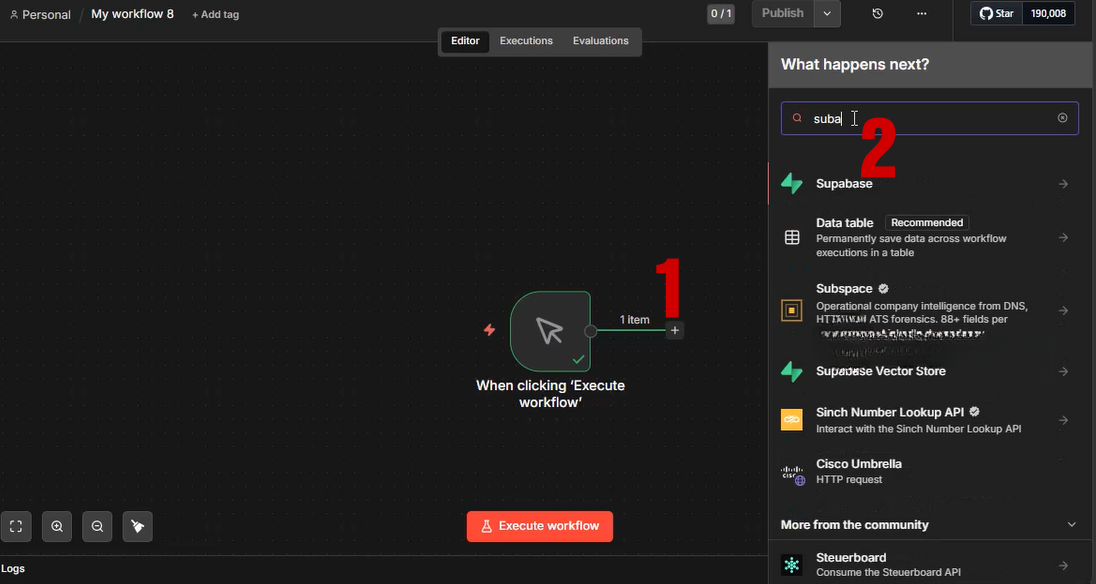Select the Subspace node result
The width and height of the screenshot is (1096, 584).
[932, 310]
